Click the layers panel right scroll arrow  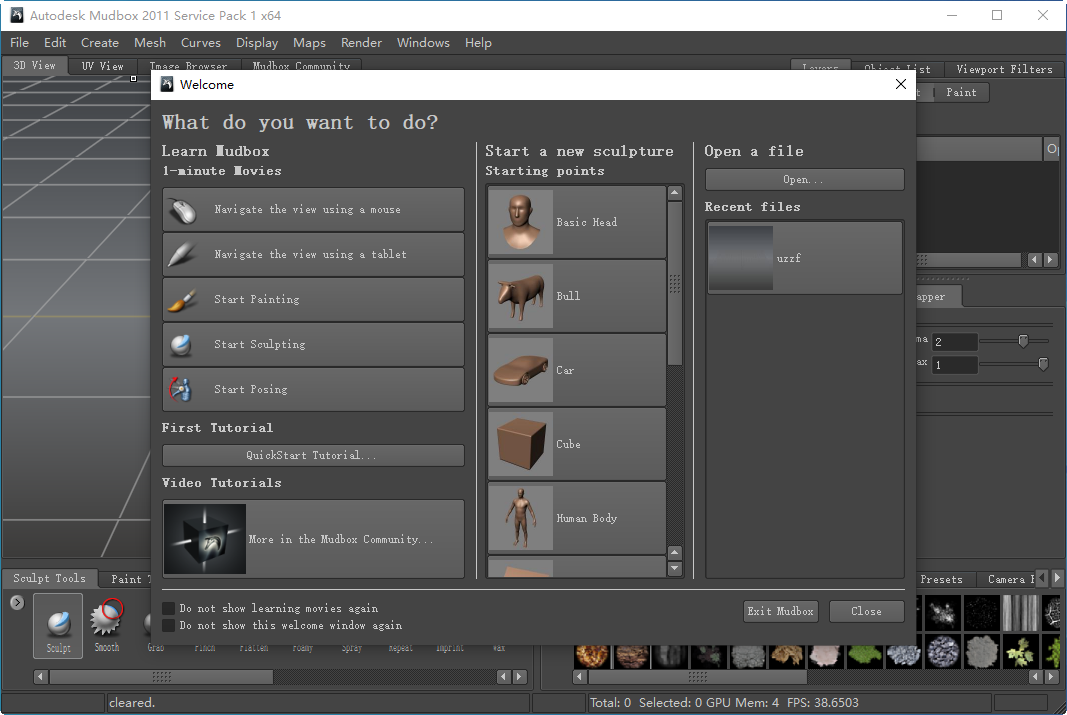(1050, 259)
